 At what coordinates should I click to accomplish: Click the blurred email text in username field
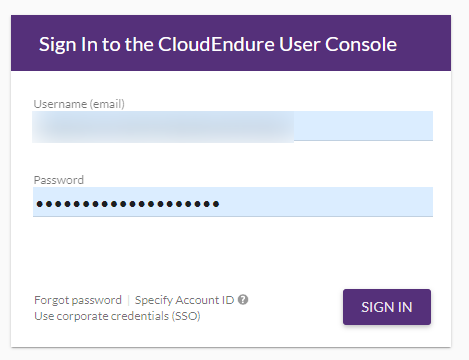point(163,127)
